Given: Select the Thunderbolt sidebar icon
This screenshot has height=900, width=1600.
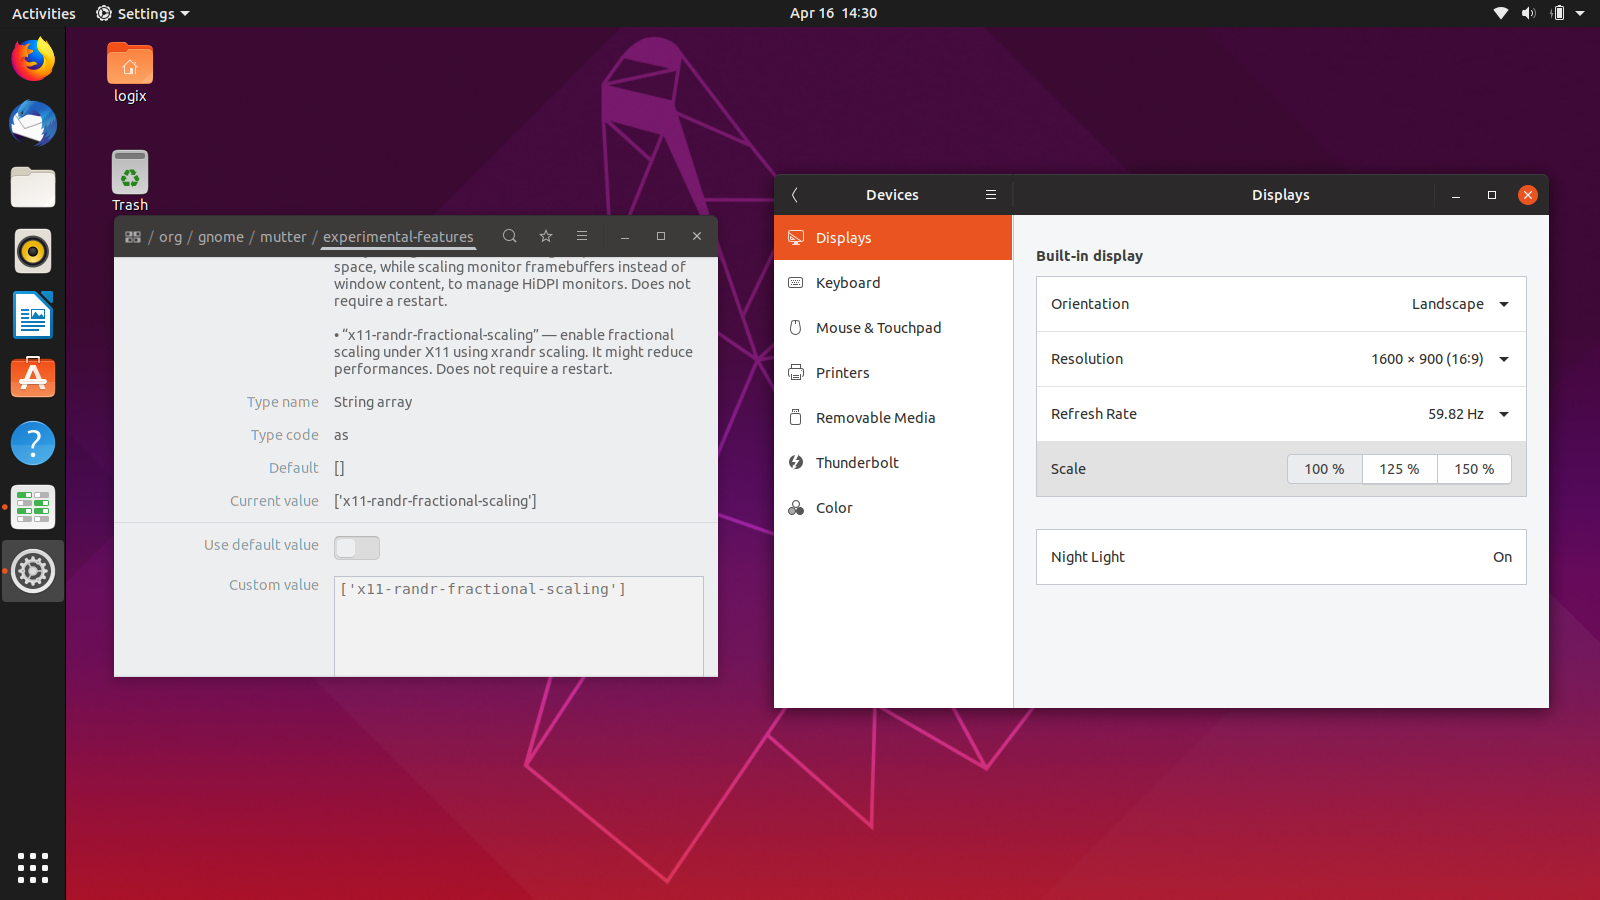Looking at the screenshot, I should (x=796, y=462).
